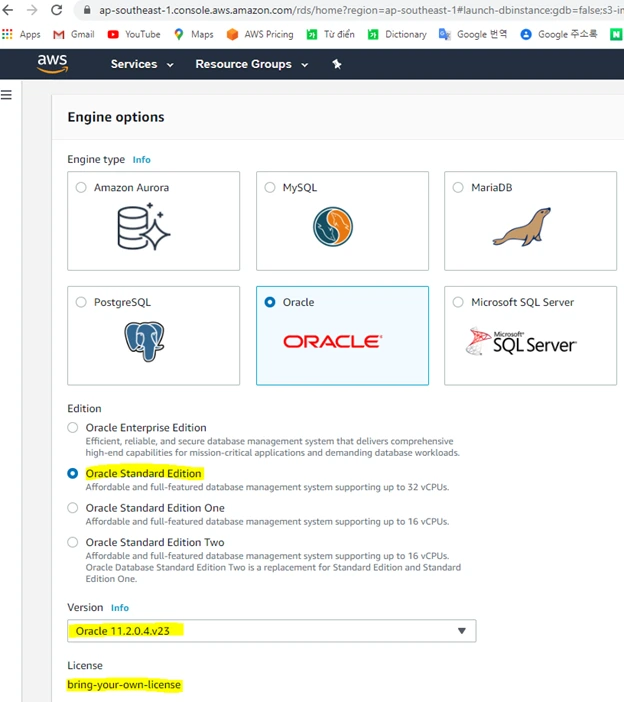Click the red ORACLE logo

(333, 342)
